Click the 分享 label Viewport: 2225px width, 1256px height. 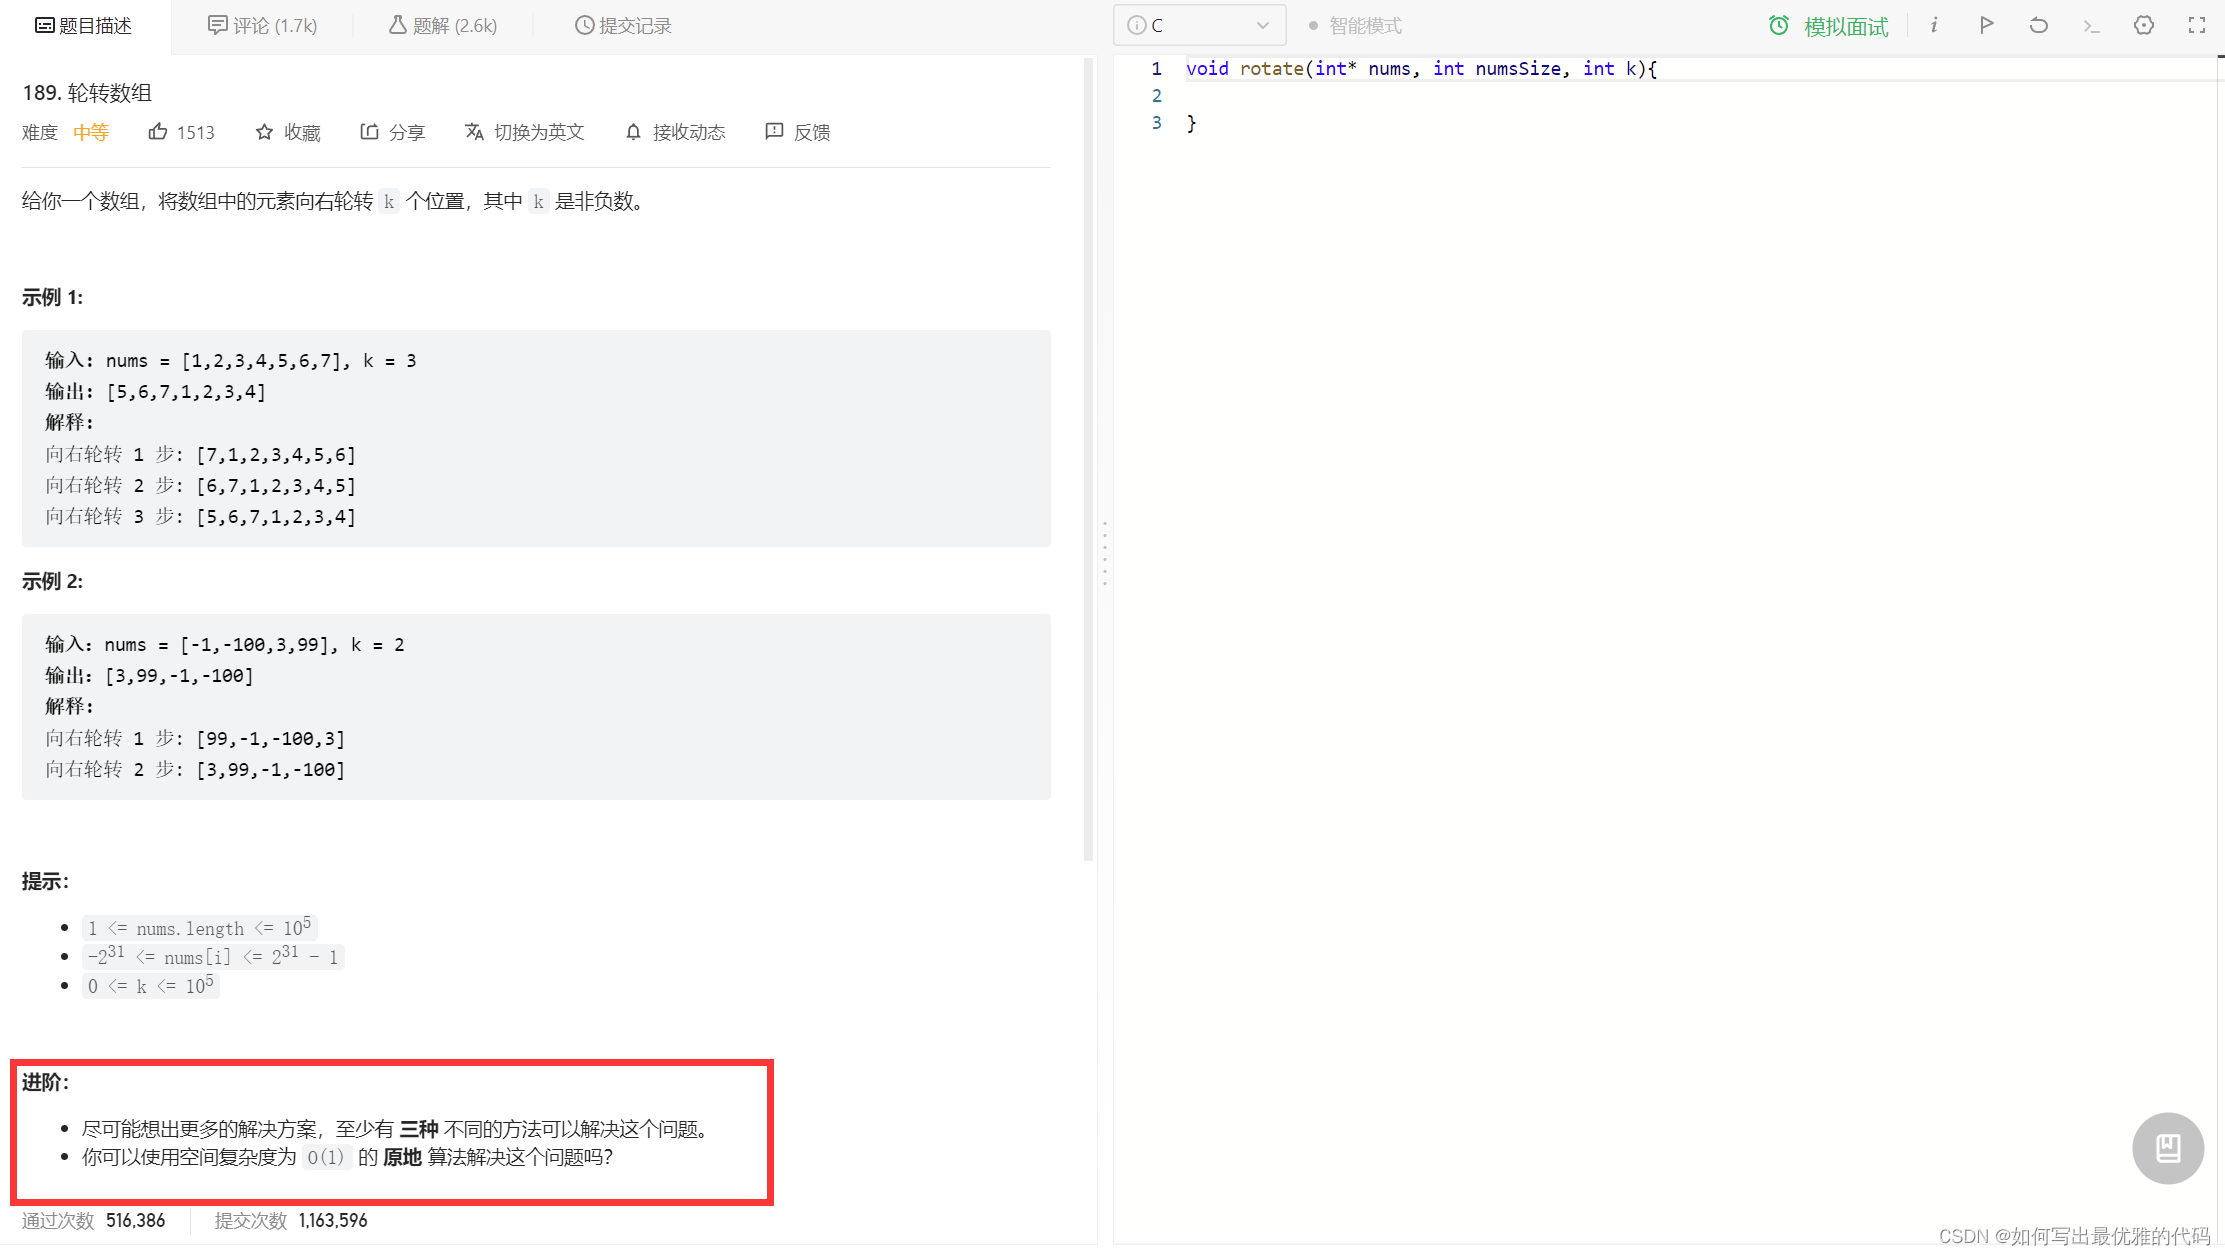click(407, 132)
